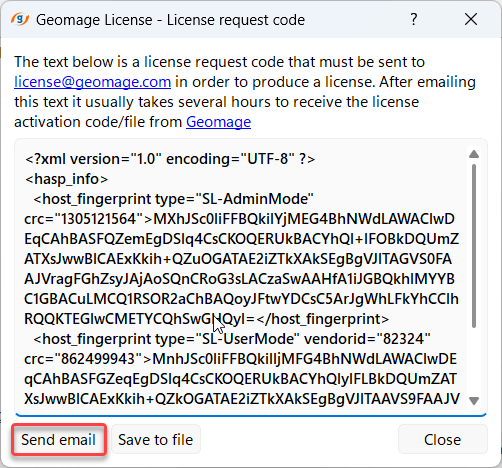Click the Geomage logo icon in title bar

point(20,19)
